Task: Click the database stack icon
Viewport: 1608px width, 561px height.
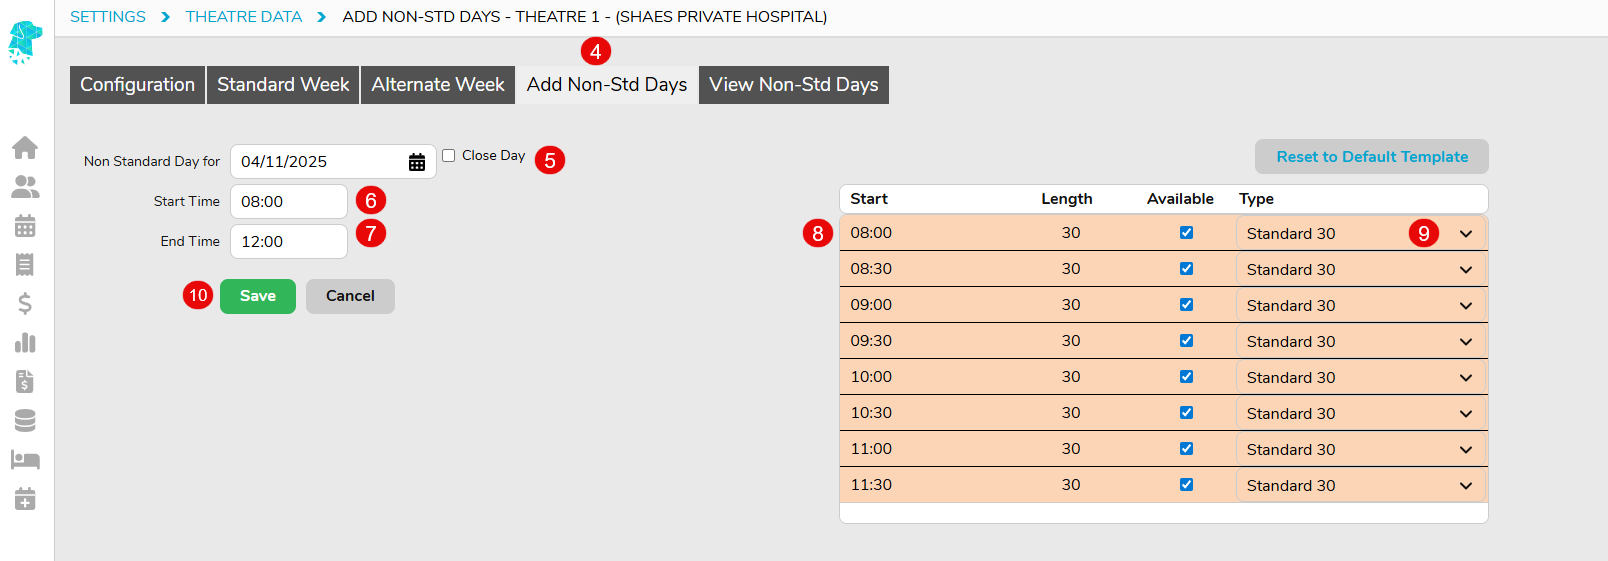Action: tap(25, 421)
